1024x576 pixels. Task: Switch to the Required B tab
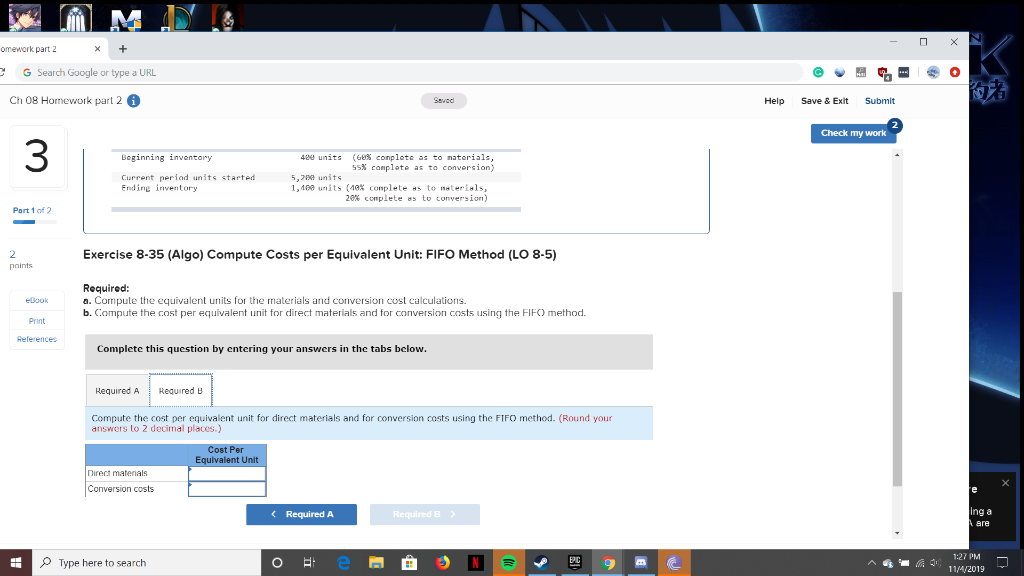pyautogui.click(x=180, y=390)
